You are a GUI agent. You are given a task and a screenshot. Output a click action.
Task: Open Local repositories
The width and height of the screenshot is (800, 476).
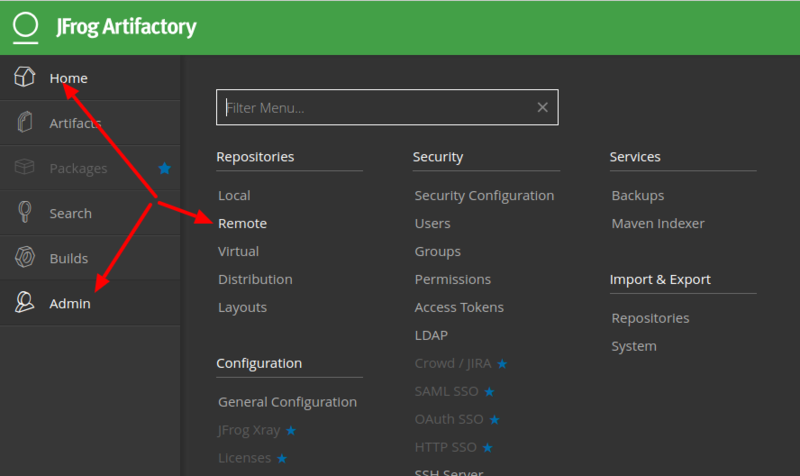click(x=234, y=195)
